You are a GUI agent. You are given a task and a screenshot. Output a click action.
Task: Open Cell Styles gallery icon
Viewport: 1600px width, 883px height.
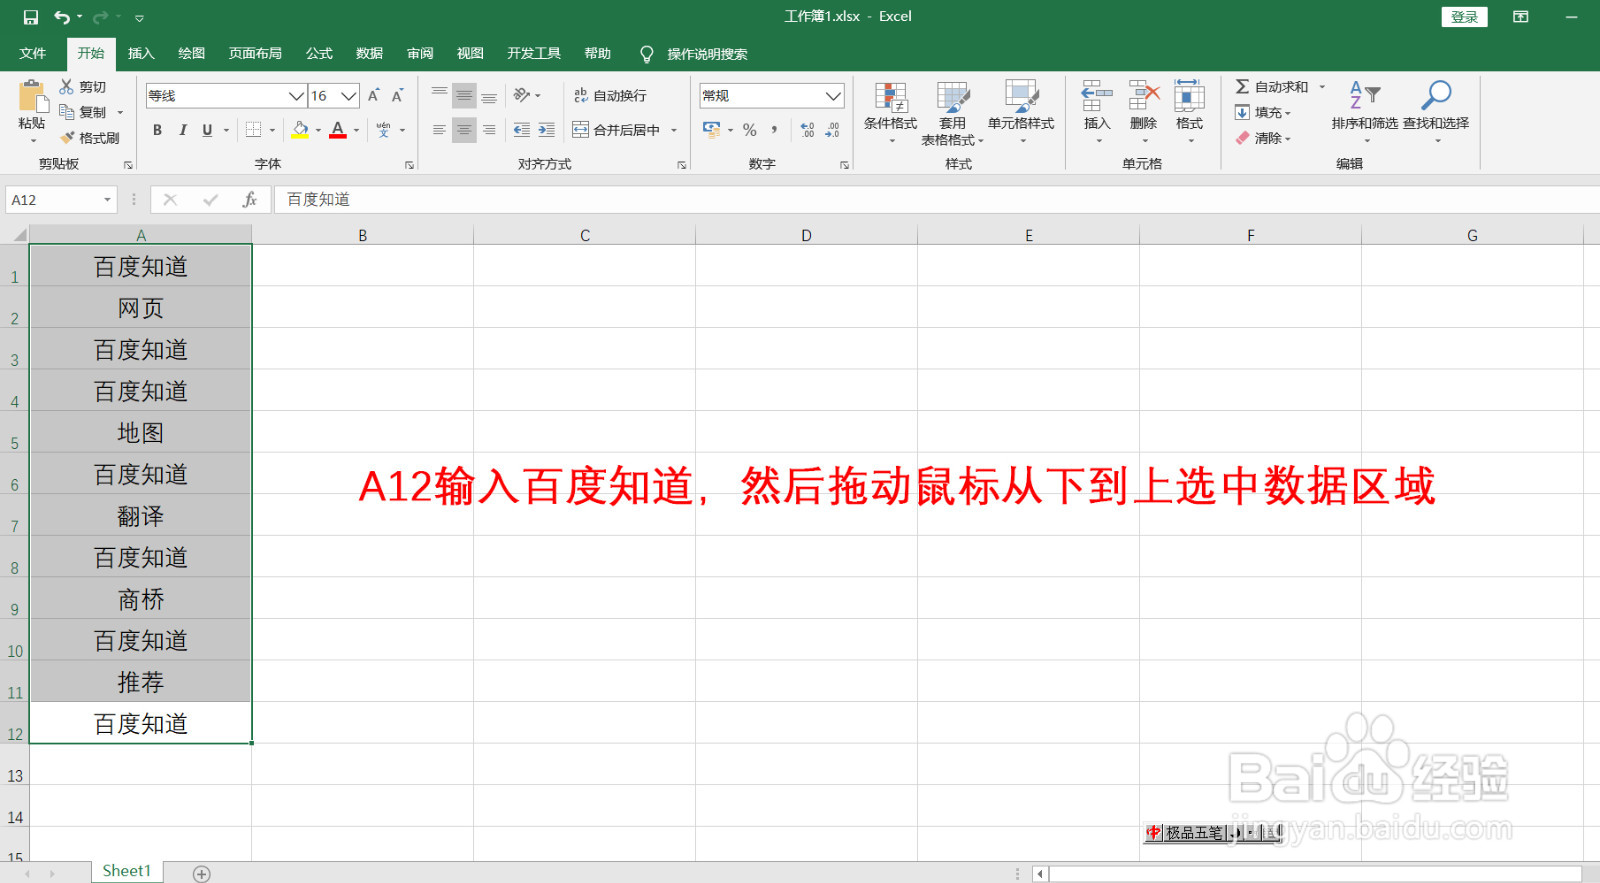click(x=1021, y=97)
